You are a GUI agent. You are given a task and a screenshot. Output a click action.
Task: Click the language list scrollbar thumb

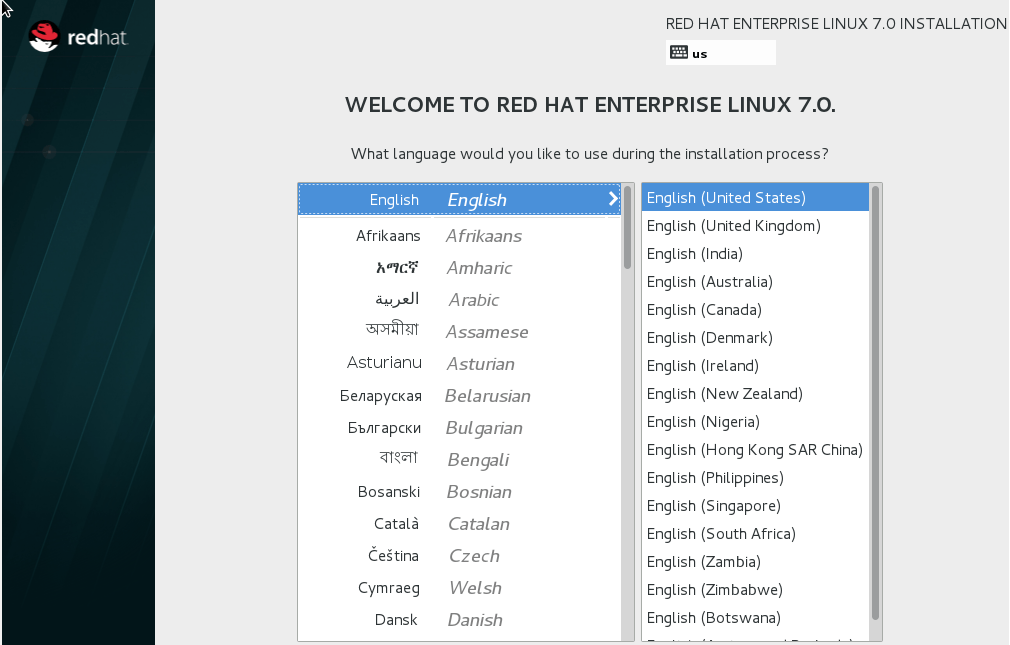pos(627,227)
